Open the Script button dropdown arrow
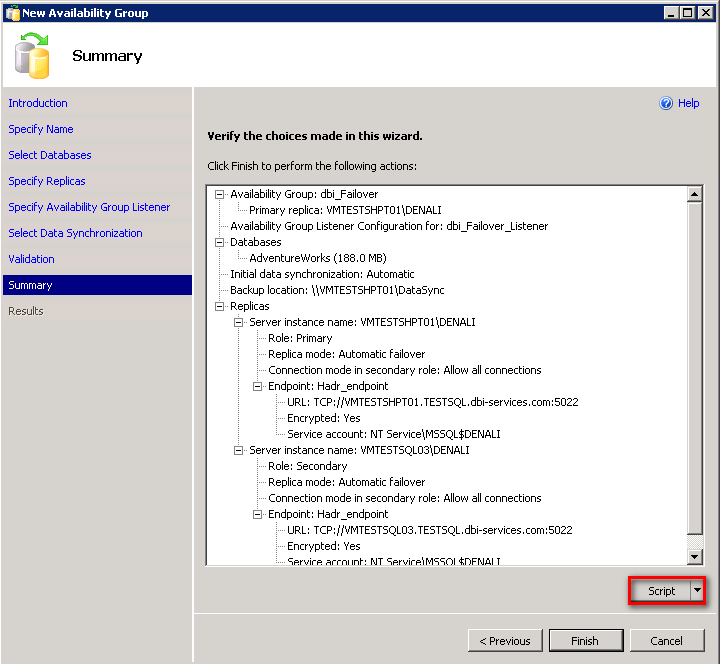This screenshot has height=664, width=720. coord(697,591)
